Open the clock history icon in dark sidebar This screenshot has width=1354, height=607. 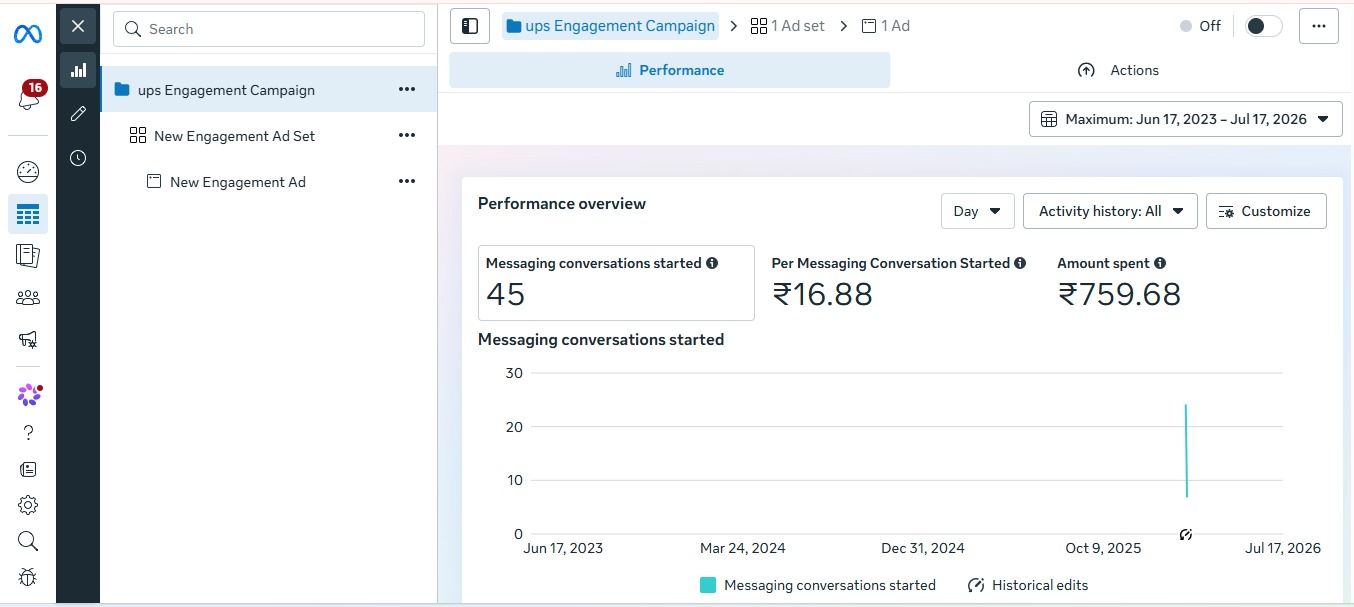pyautogui.click(x=78, y=158)
